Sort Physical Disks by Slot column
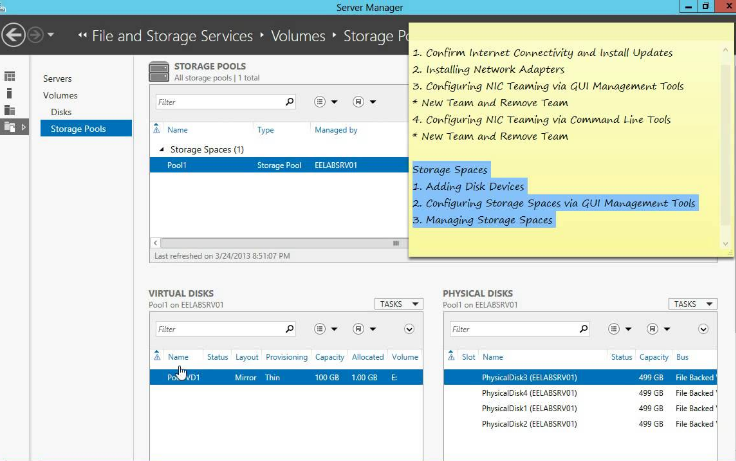This screenshot has height=461, width=736. (468, 357)
